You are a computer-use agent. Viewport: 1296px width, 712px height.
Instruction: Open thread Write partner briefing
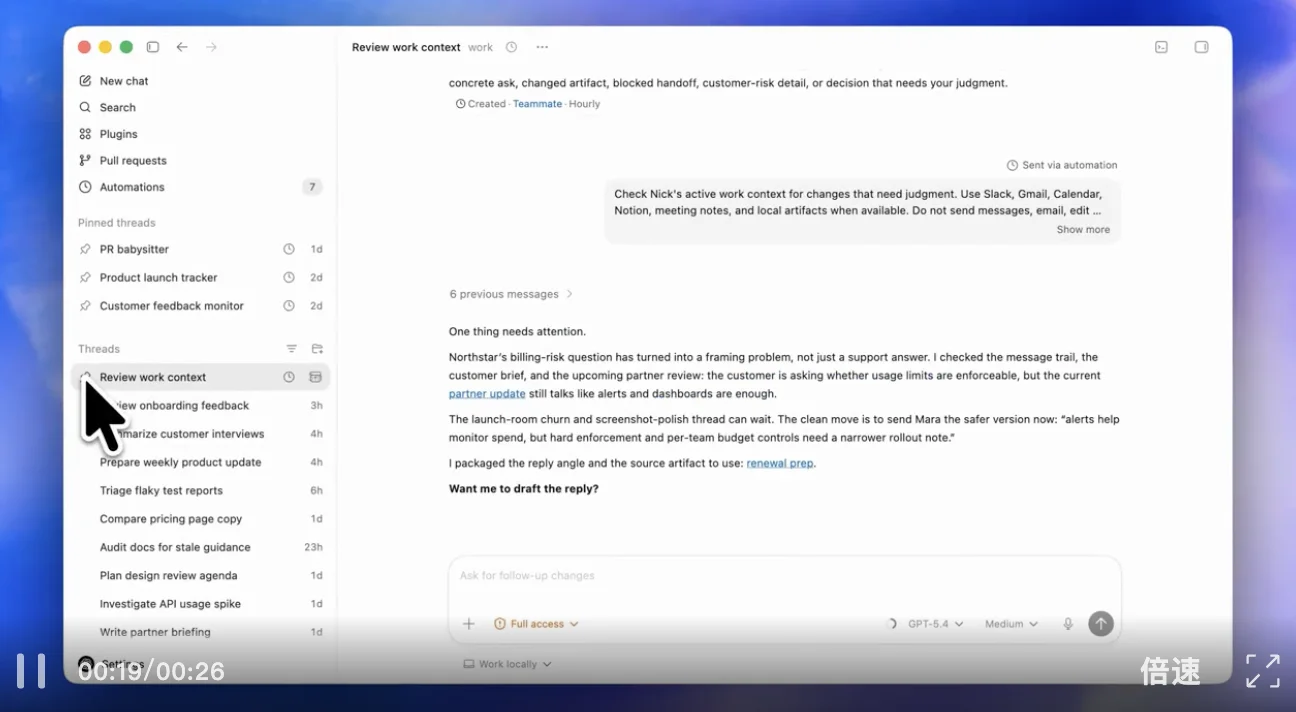pyautogui.click(x=155, y=632)
